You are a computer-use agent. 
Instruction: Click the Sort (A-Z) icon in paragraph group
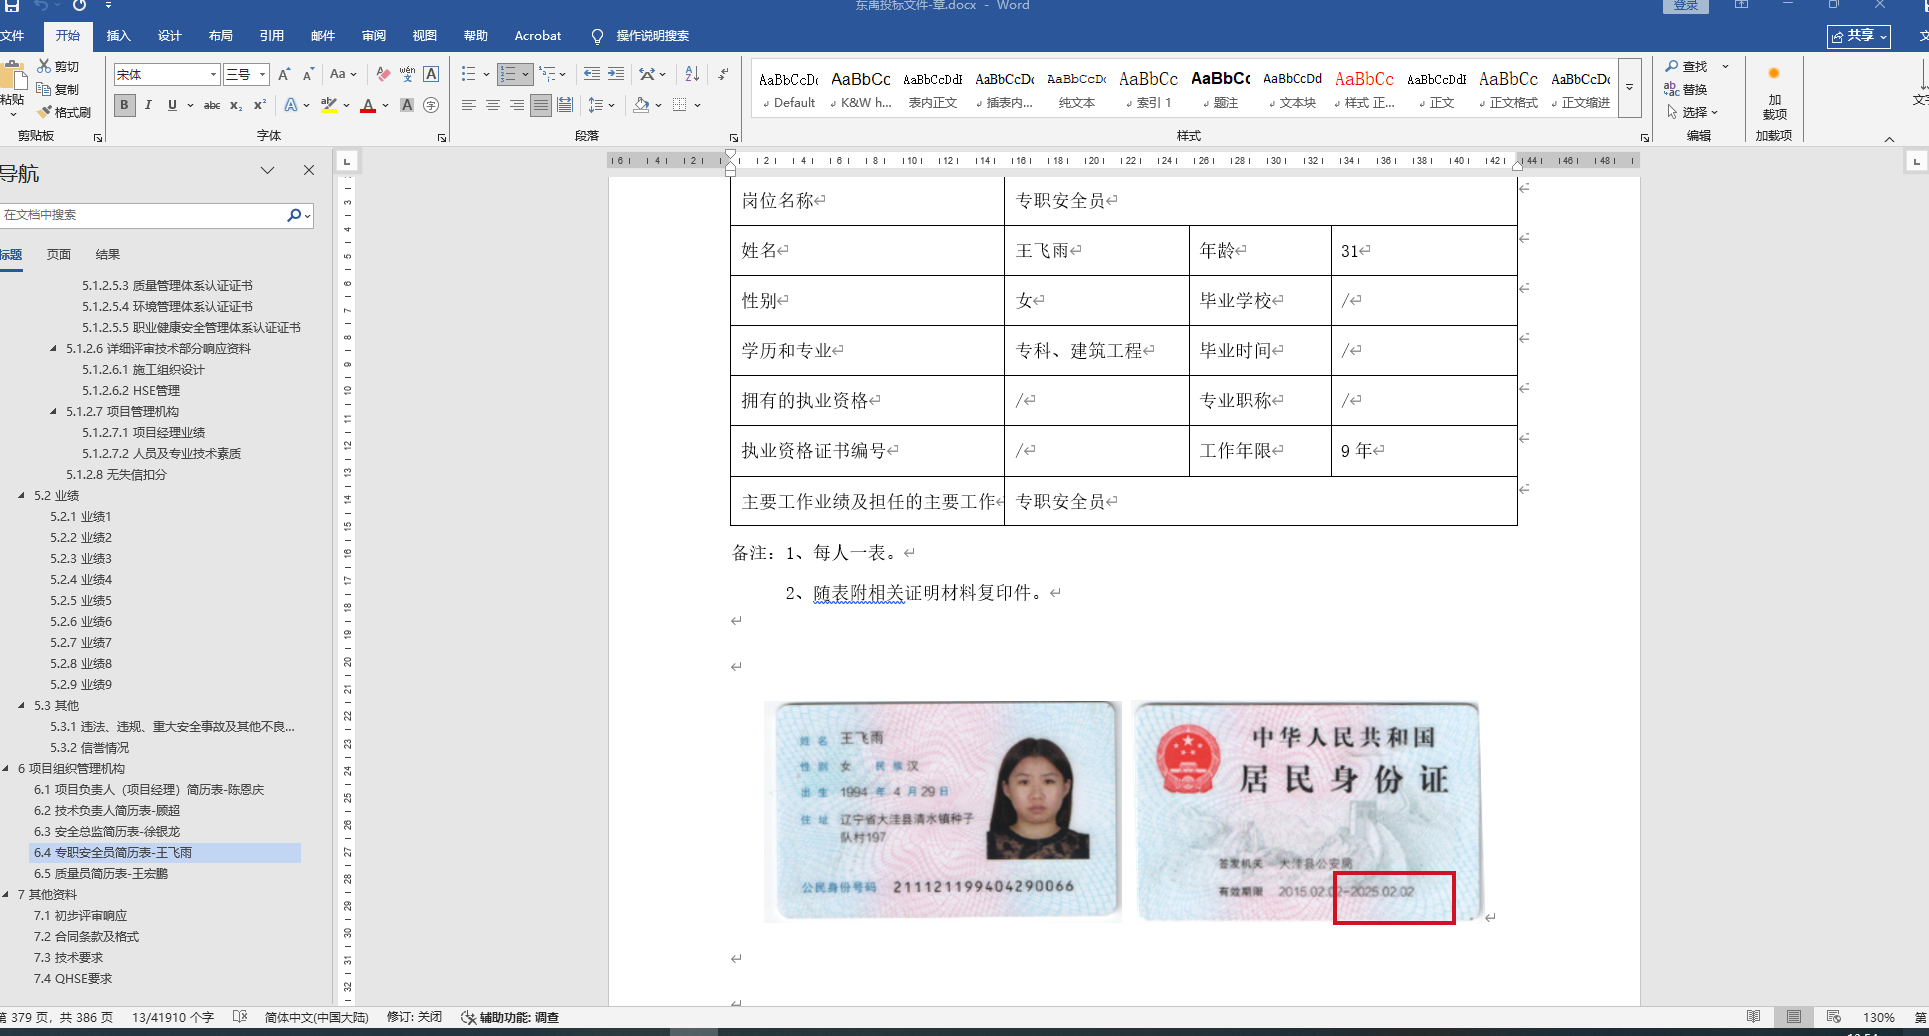[x=692, y=74]
